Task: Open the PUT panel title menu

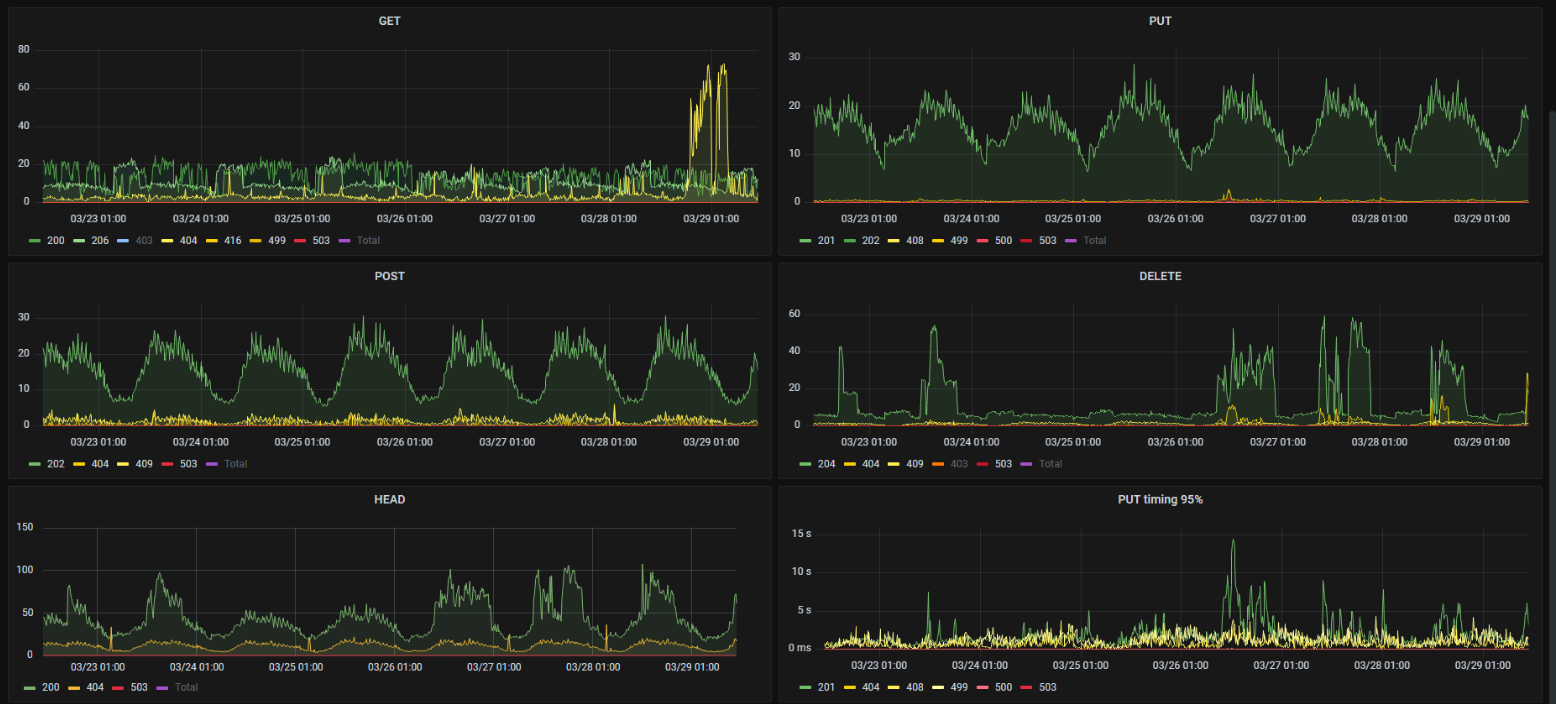Action: (x=1160, y=21)
